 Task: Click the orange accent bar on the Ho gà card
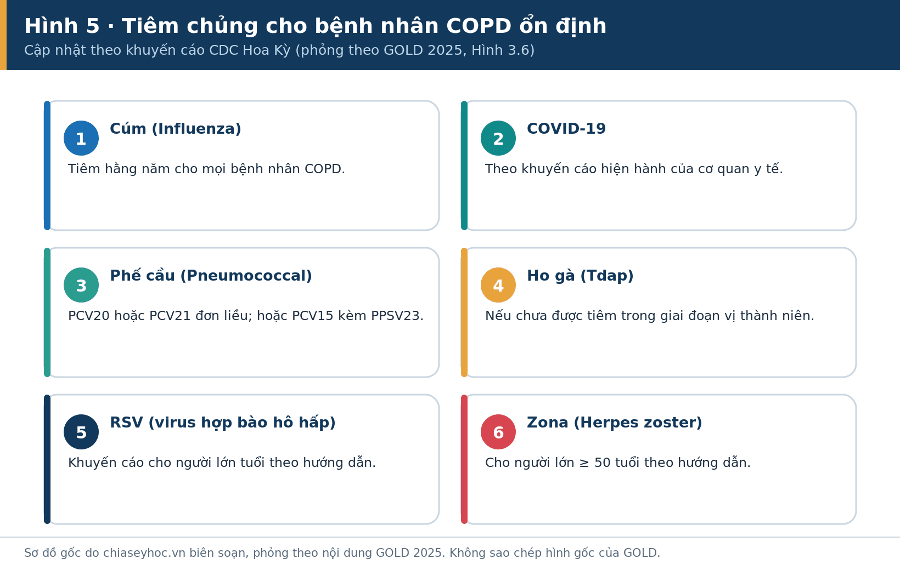[464, 312]
